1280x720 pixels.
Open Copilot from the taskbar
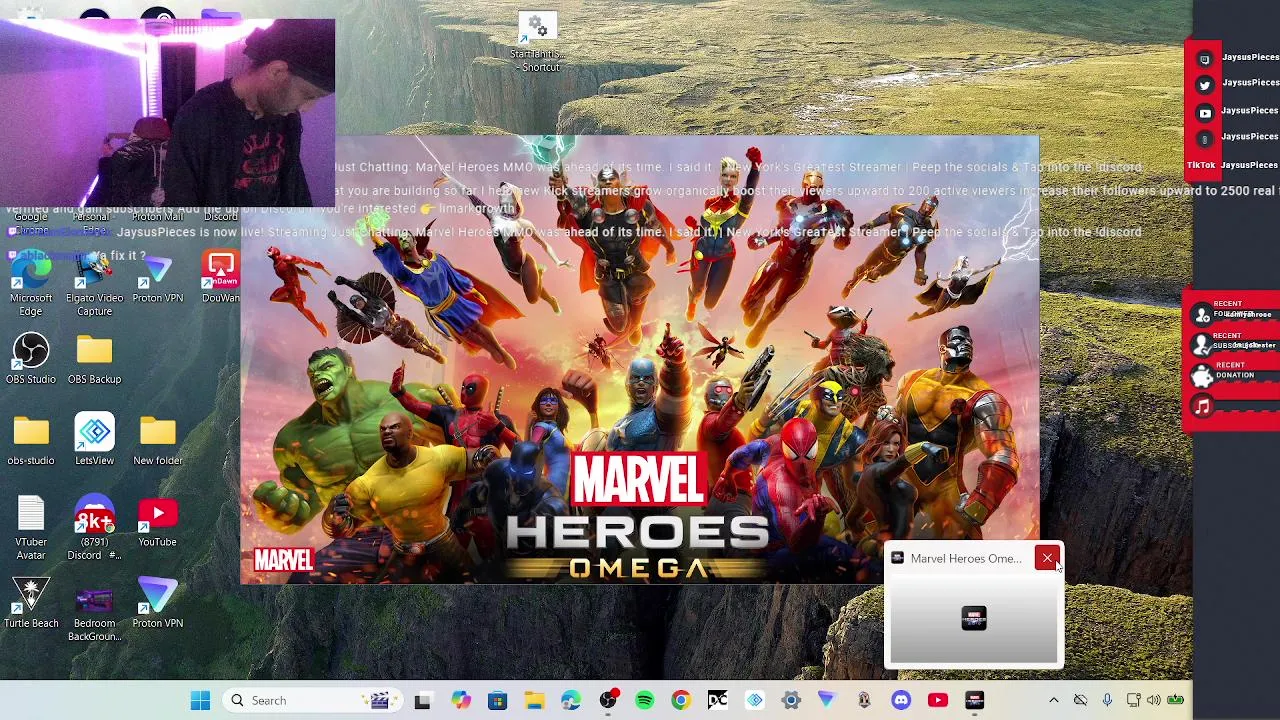point(460,700)
